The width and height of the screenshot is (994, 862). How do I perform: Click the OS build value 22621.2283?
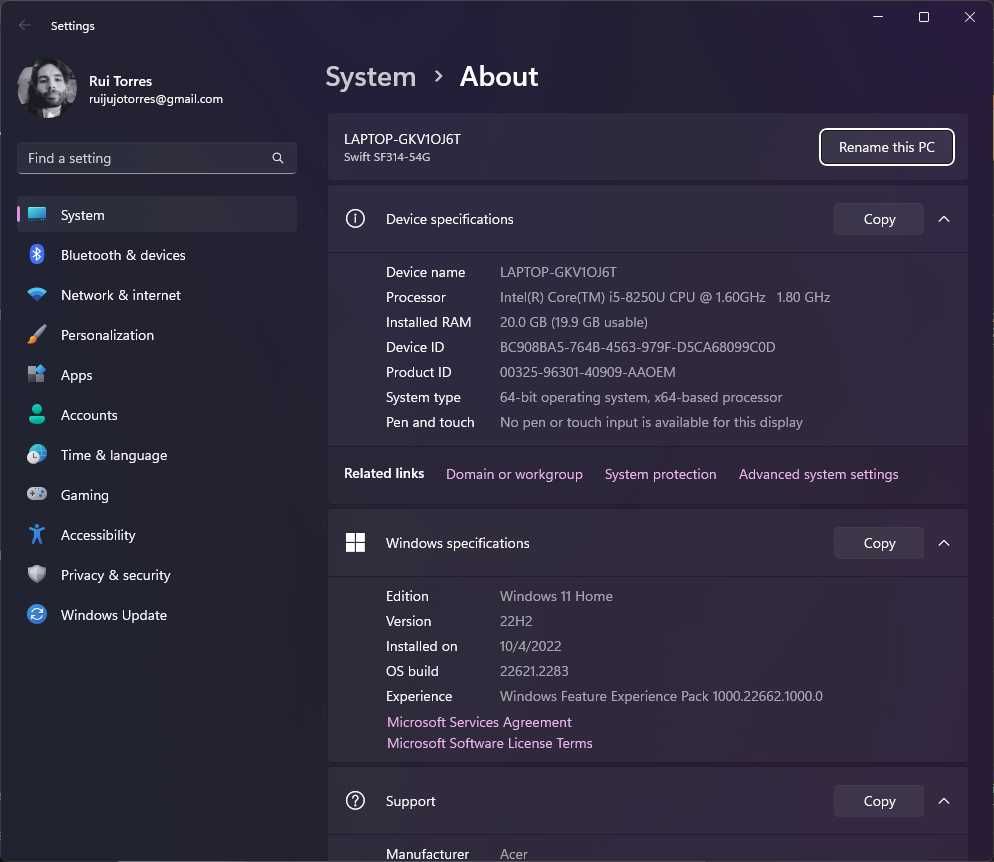534,670
